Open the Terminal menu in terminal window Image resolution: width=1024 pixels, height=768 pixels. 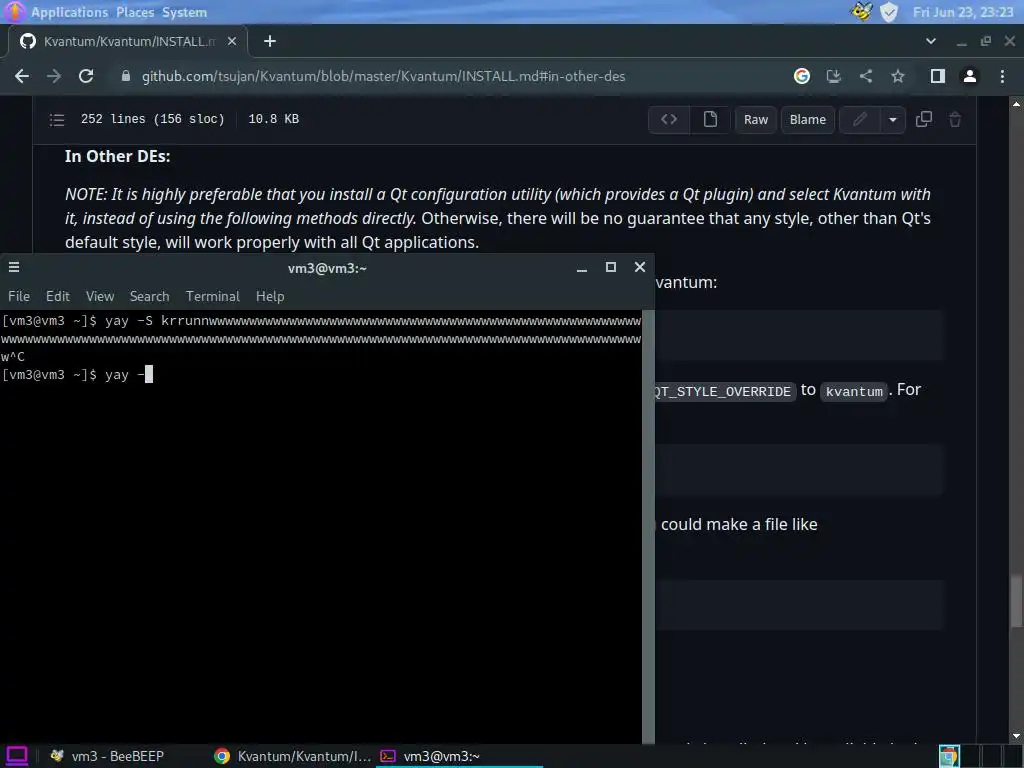[x=213, y=296]
